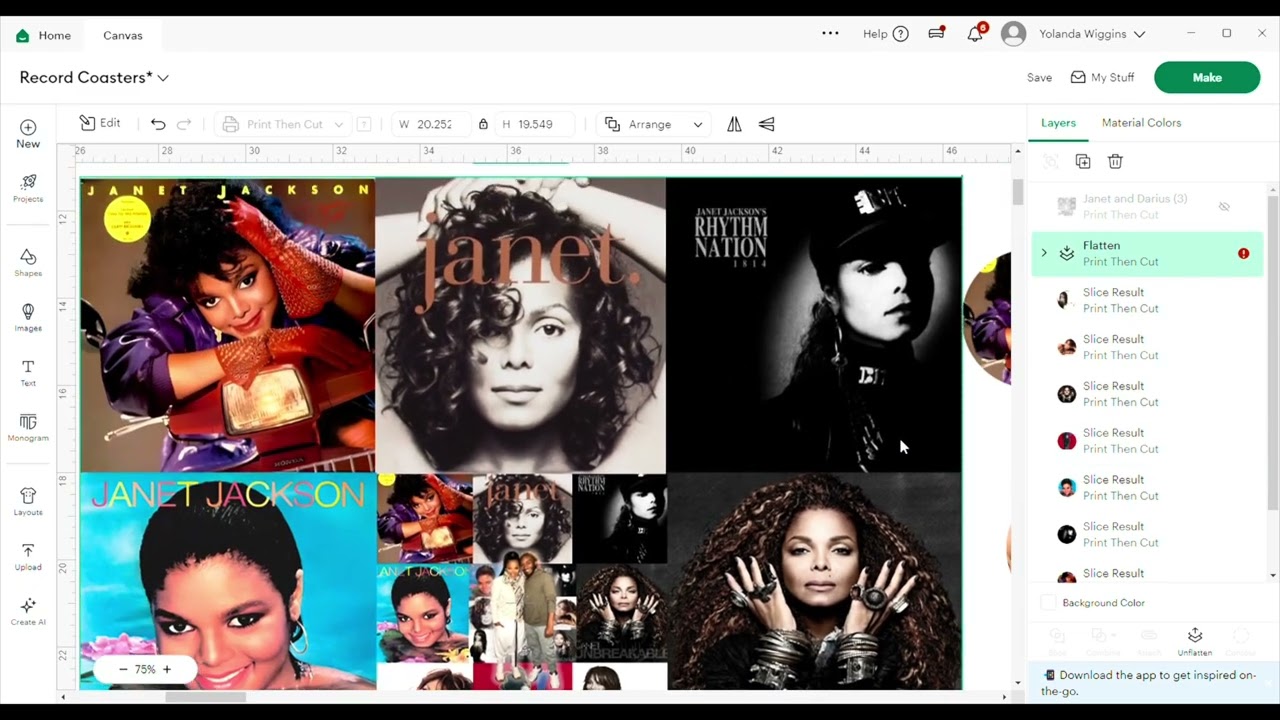Image resolution: width=1280 pixels, height=720 pixels.
Task: Click the canvas horizontal scrollbar thumb
Action: click(x=206, y=697)
